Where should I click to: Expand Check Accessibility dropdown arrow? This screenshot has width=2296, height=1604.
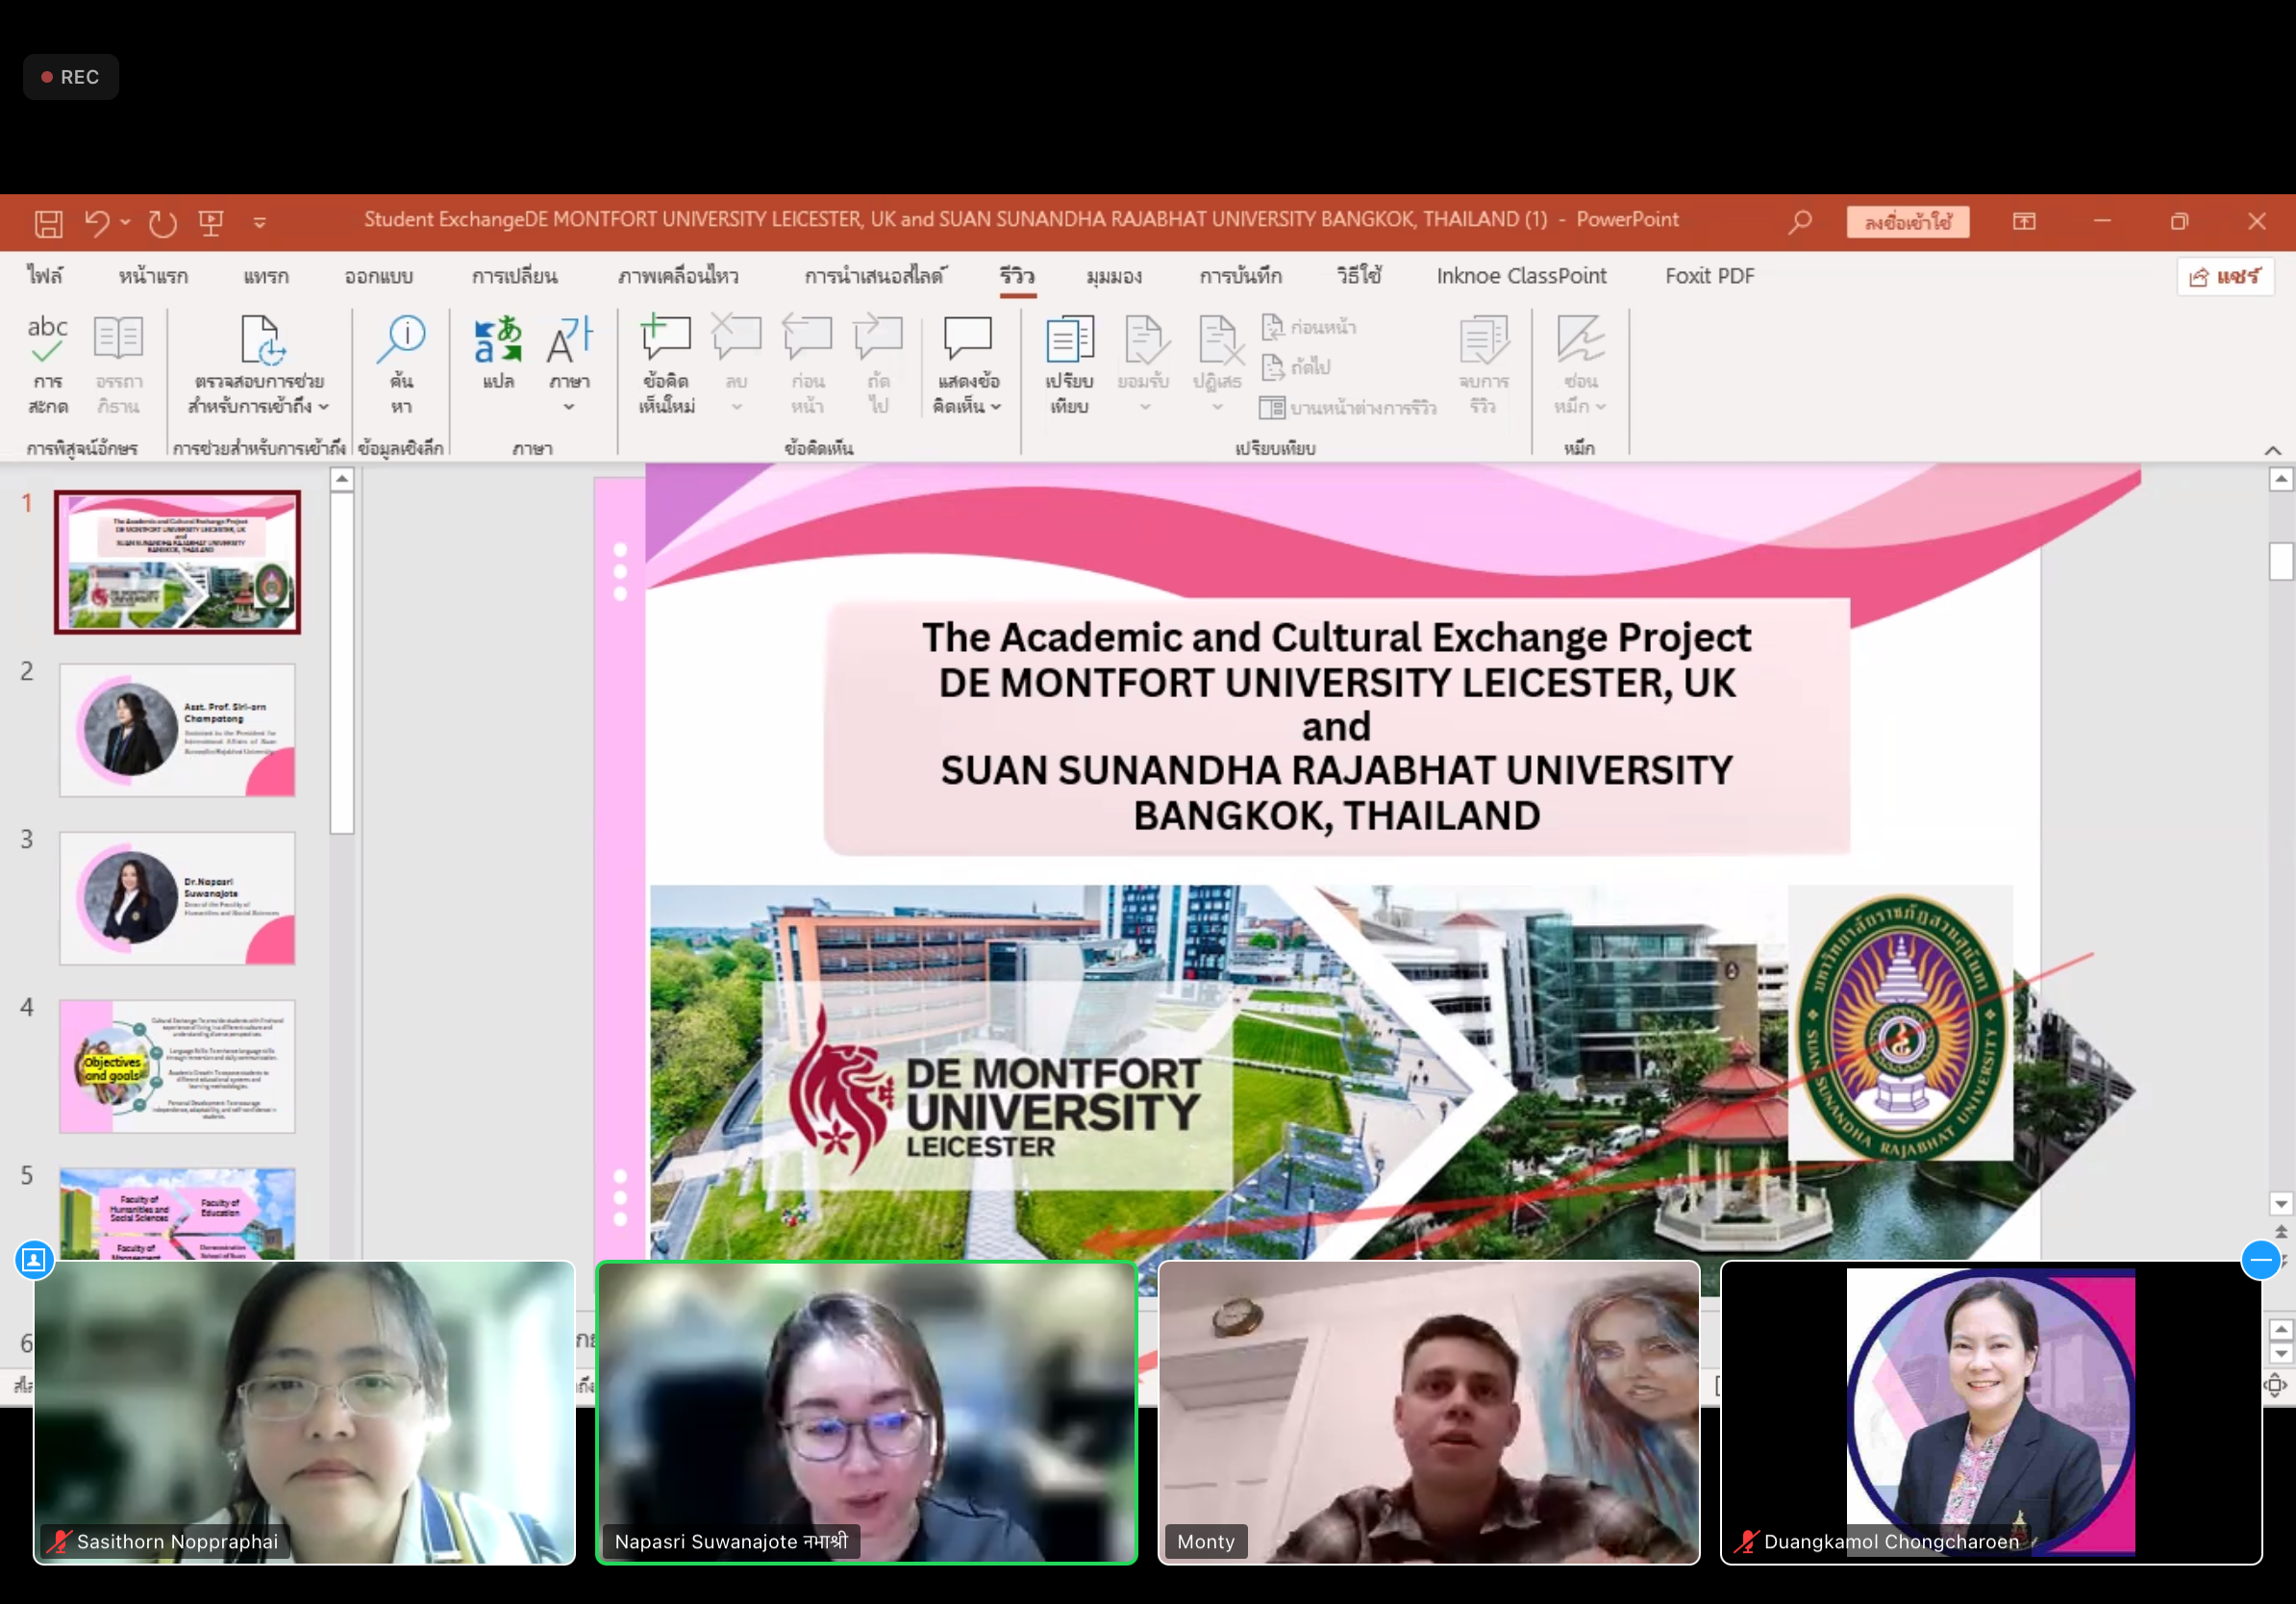tap(324, 407)
